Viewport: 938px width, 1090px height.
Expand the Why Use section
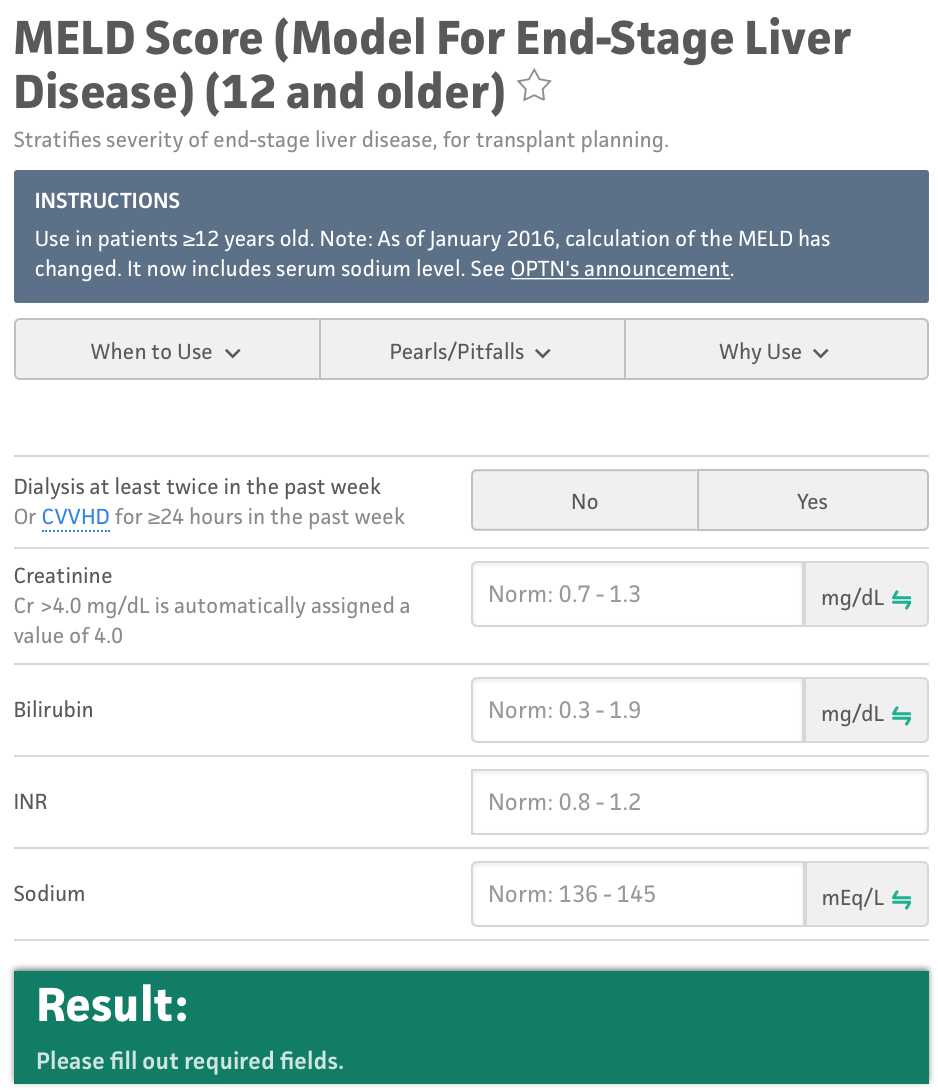tap(775, 351)
